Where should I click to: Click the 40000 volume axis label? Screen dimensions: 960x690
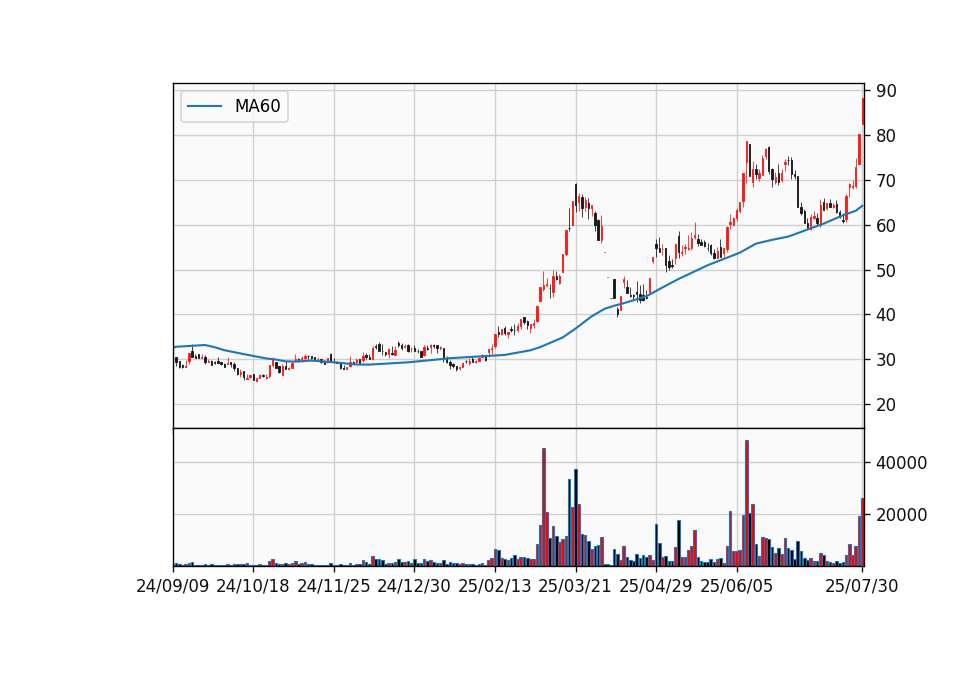(901, 463)
